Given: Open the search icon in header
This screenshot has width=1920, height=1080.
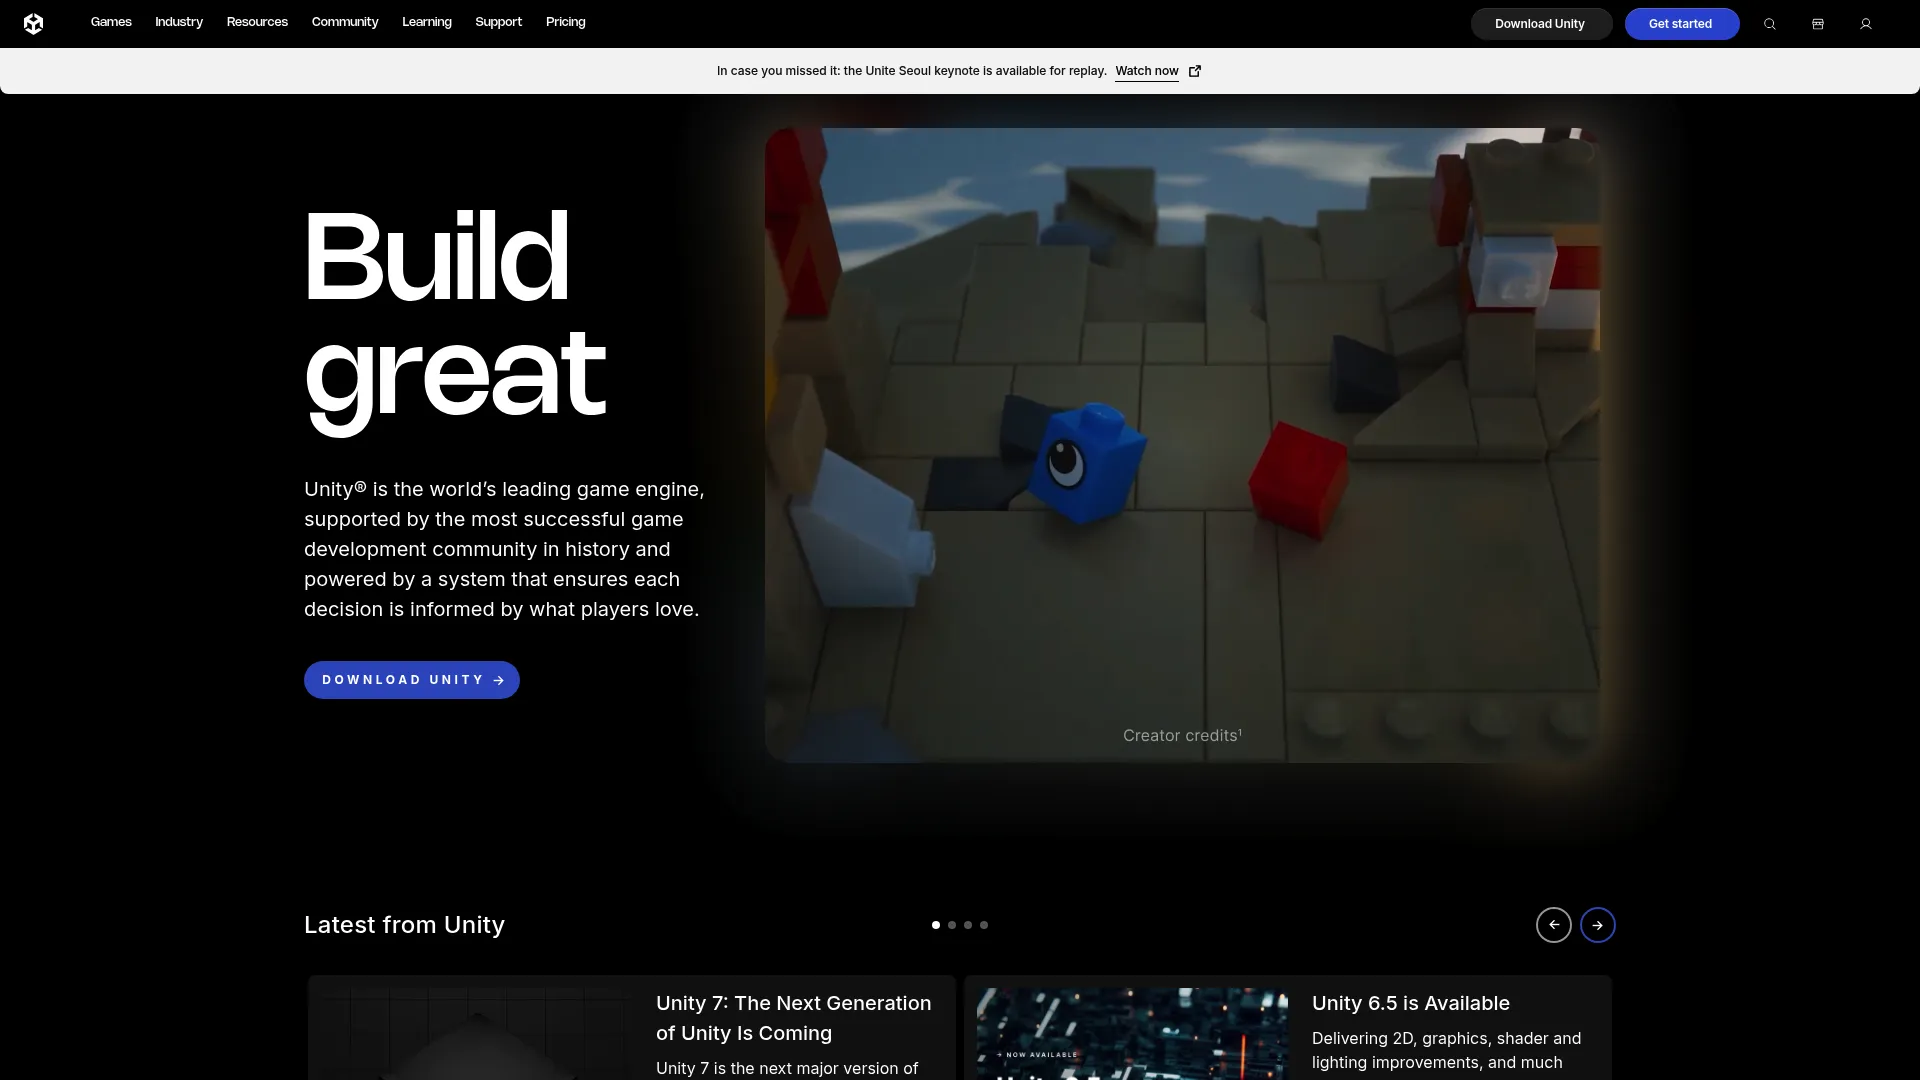Looking at the screenshot, I should coord(1769,24).
